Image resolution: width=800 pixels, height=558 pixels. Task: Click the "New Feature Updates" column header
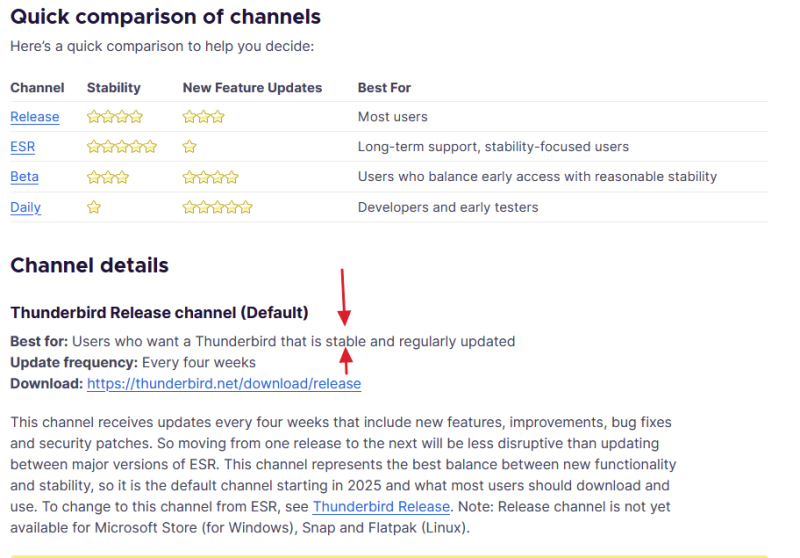(x=252, y=88)
